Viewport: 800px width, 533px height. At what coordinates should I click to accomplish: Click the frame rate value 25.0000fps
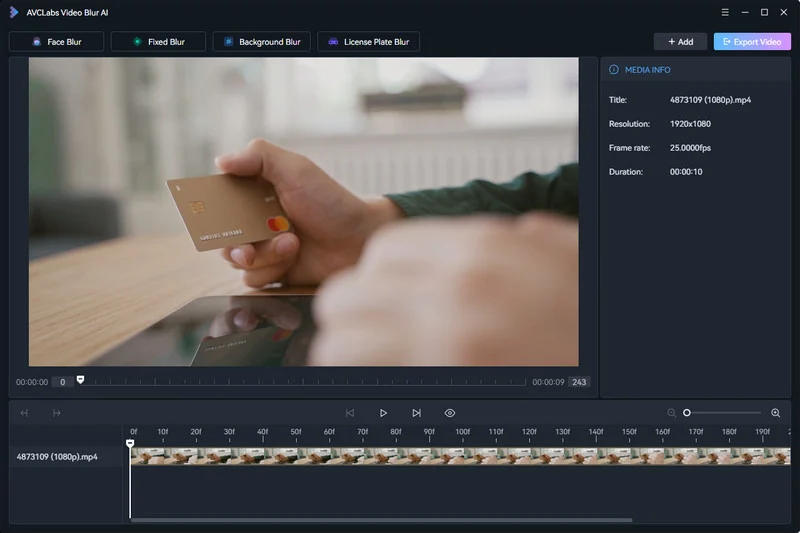690,148
